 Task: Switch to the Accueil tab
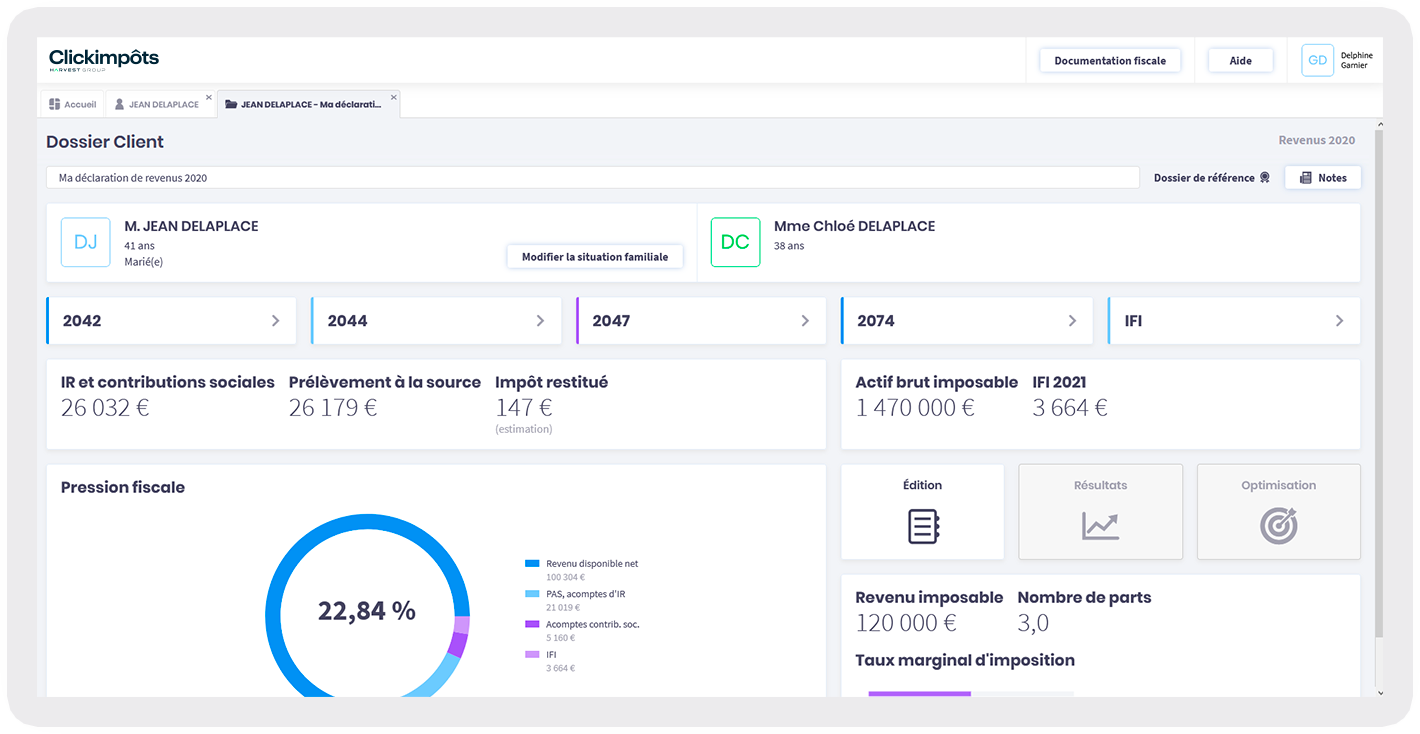(x=73, y=105)
